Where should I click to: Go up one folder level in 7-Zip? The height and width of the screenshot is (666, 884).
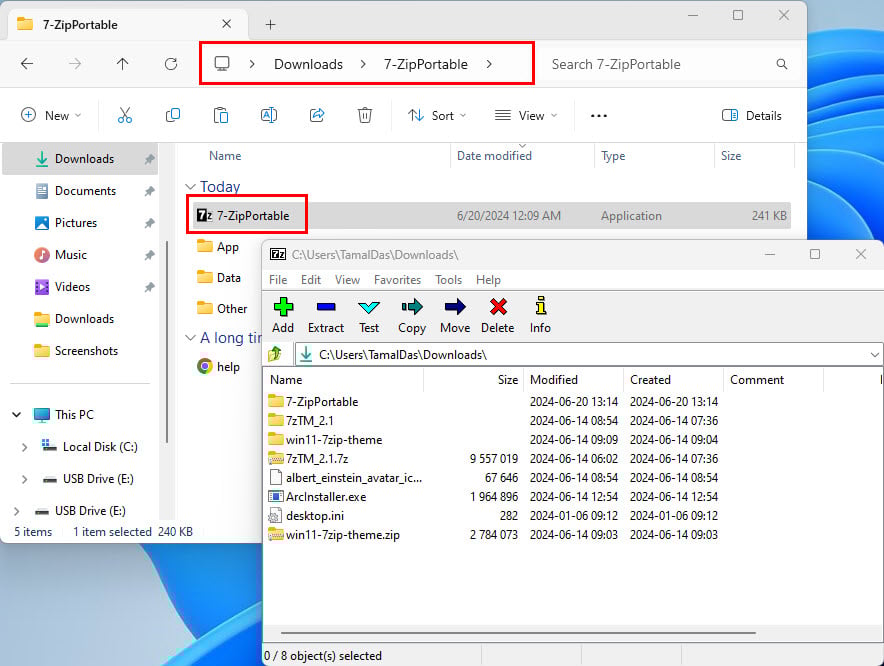(x=276, y=355)
